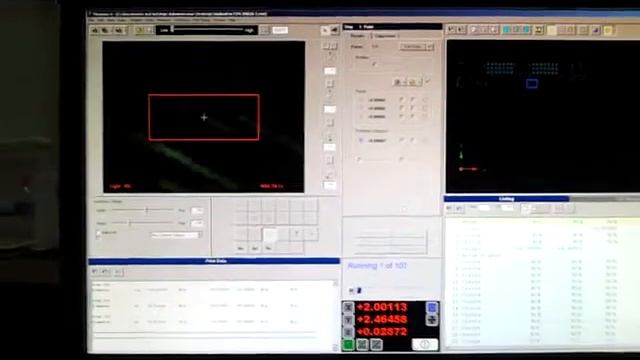Click the white crosshair in the video view
The width and height of the screenshot is (640, 360).
[x=204, y=118]
